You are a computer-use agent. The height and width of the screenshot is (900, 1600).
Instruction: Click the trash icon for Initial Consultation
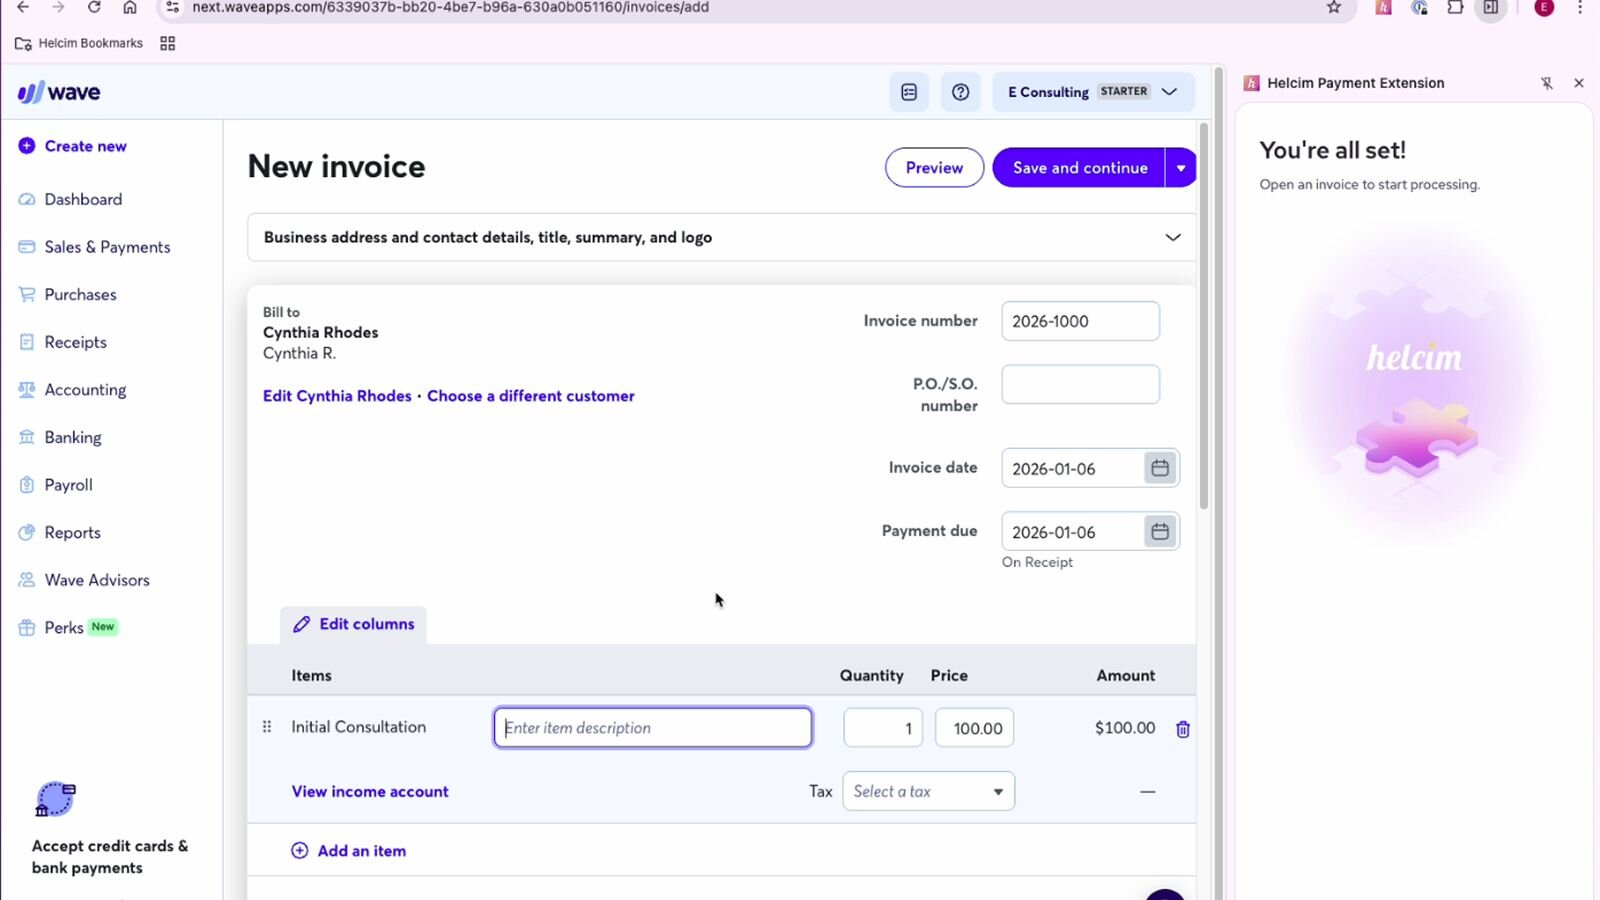1182,729
